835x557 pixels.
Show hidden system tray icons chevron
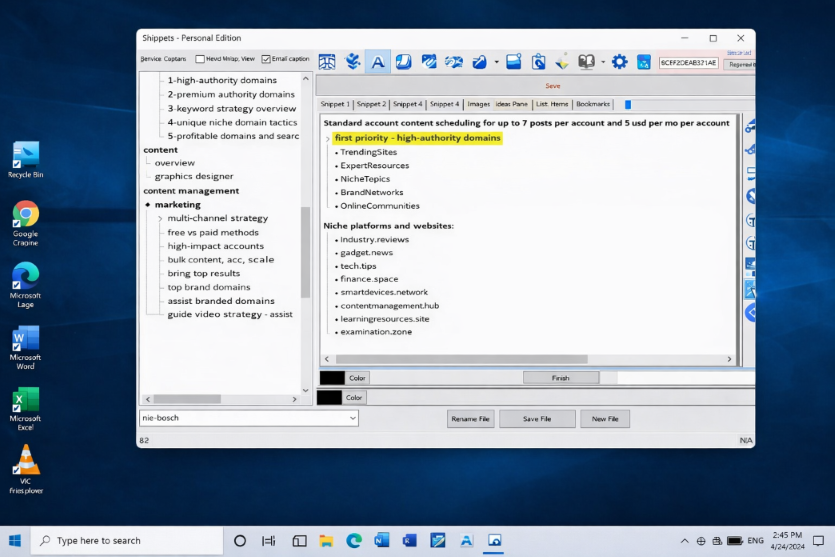click(x=684, y=541)
